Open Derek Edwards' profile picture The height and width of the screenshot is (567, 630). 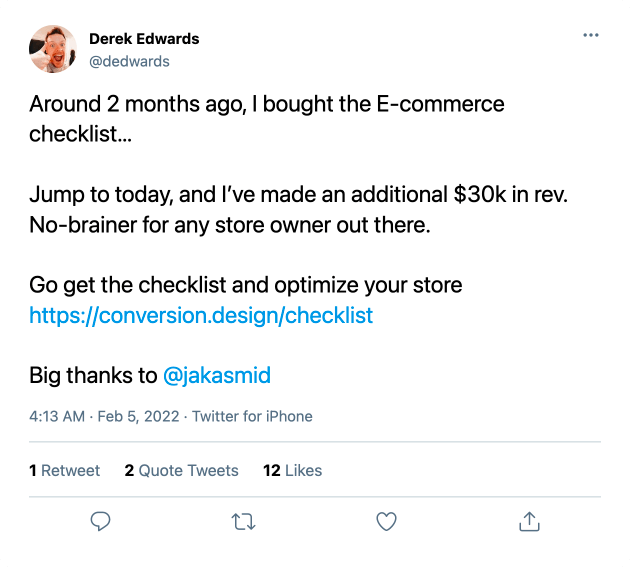[53, 49]
